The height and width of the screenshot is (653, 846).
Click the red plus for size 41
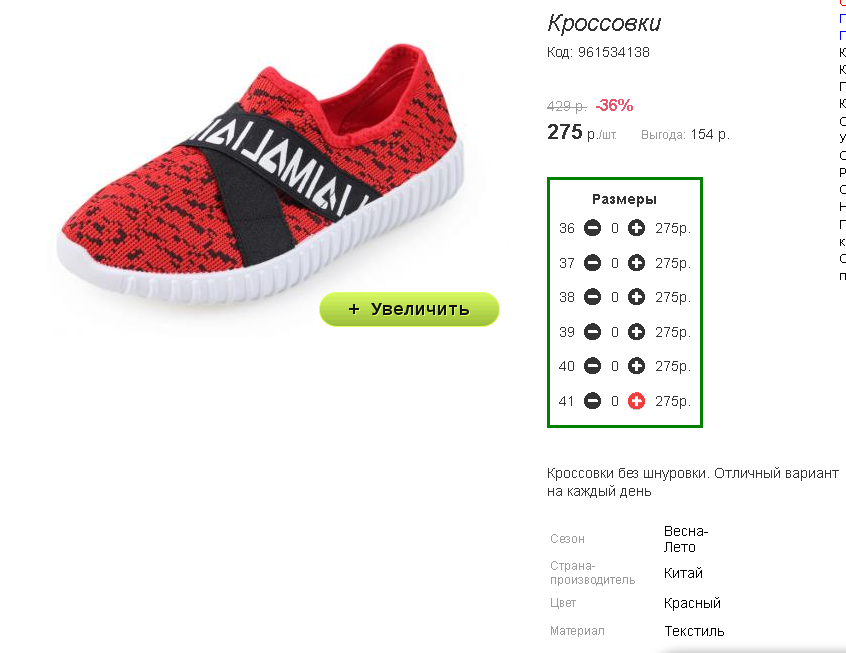636,401
